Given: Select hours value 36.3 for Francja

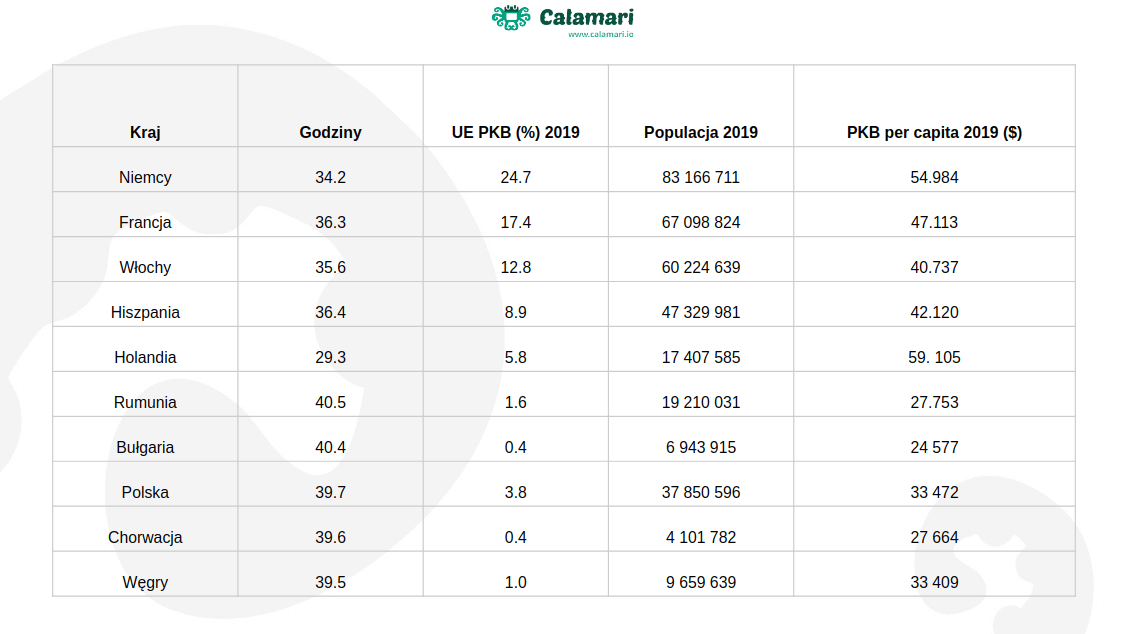Looking at the screenshot, I should coord(330,222).
